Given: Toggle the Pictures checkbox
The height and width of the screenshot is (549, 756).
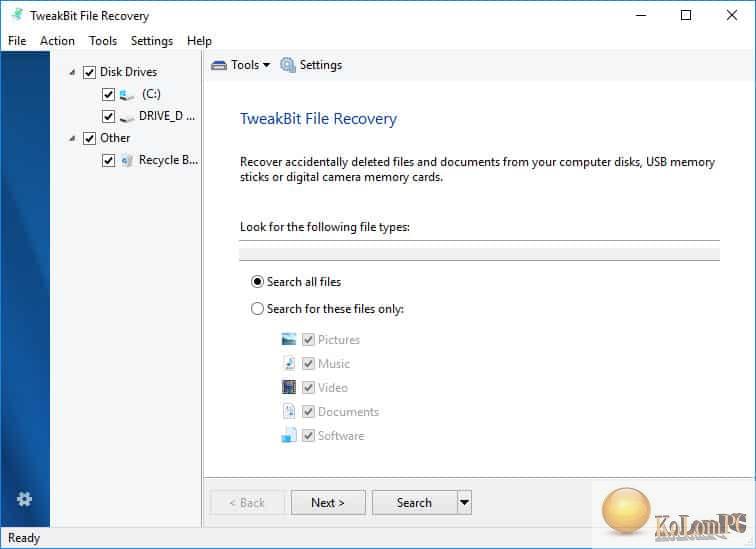Looking at the screenshot, I should pyautogui.click(x=309, y=340).
